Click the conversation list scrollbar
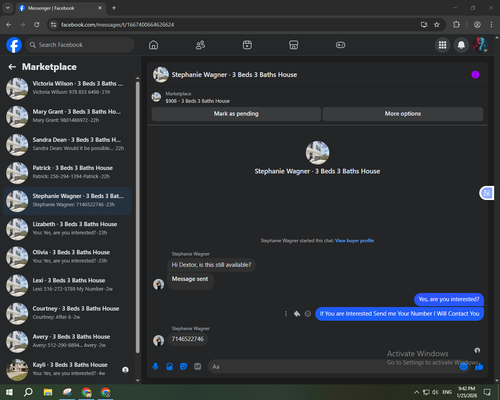This screenshot has width=500, height=400. (x=138, y=217)
